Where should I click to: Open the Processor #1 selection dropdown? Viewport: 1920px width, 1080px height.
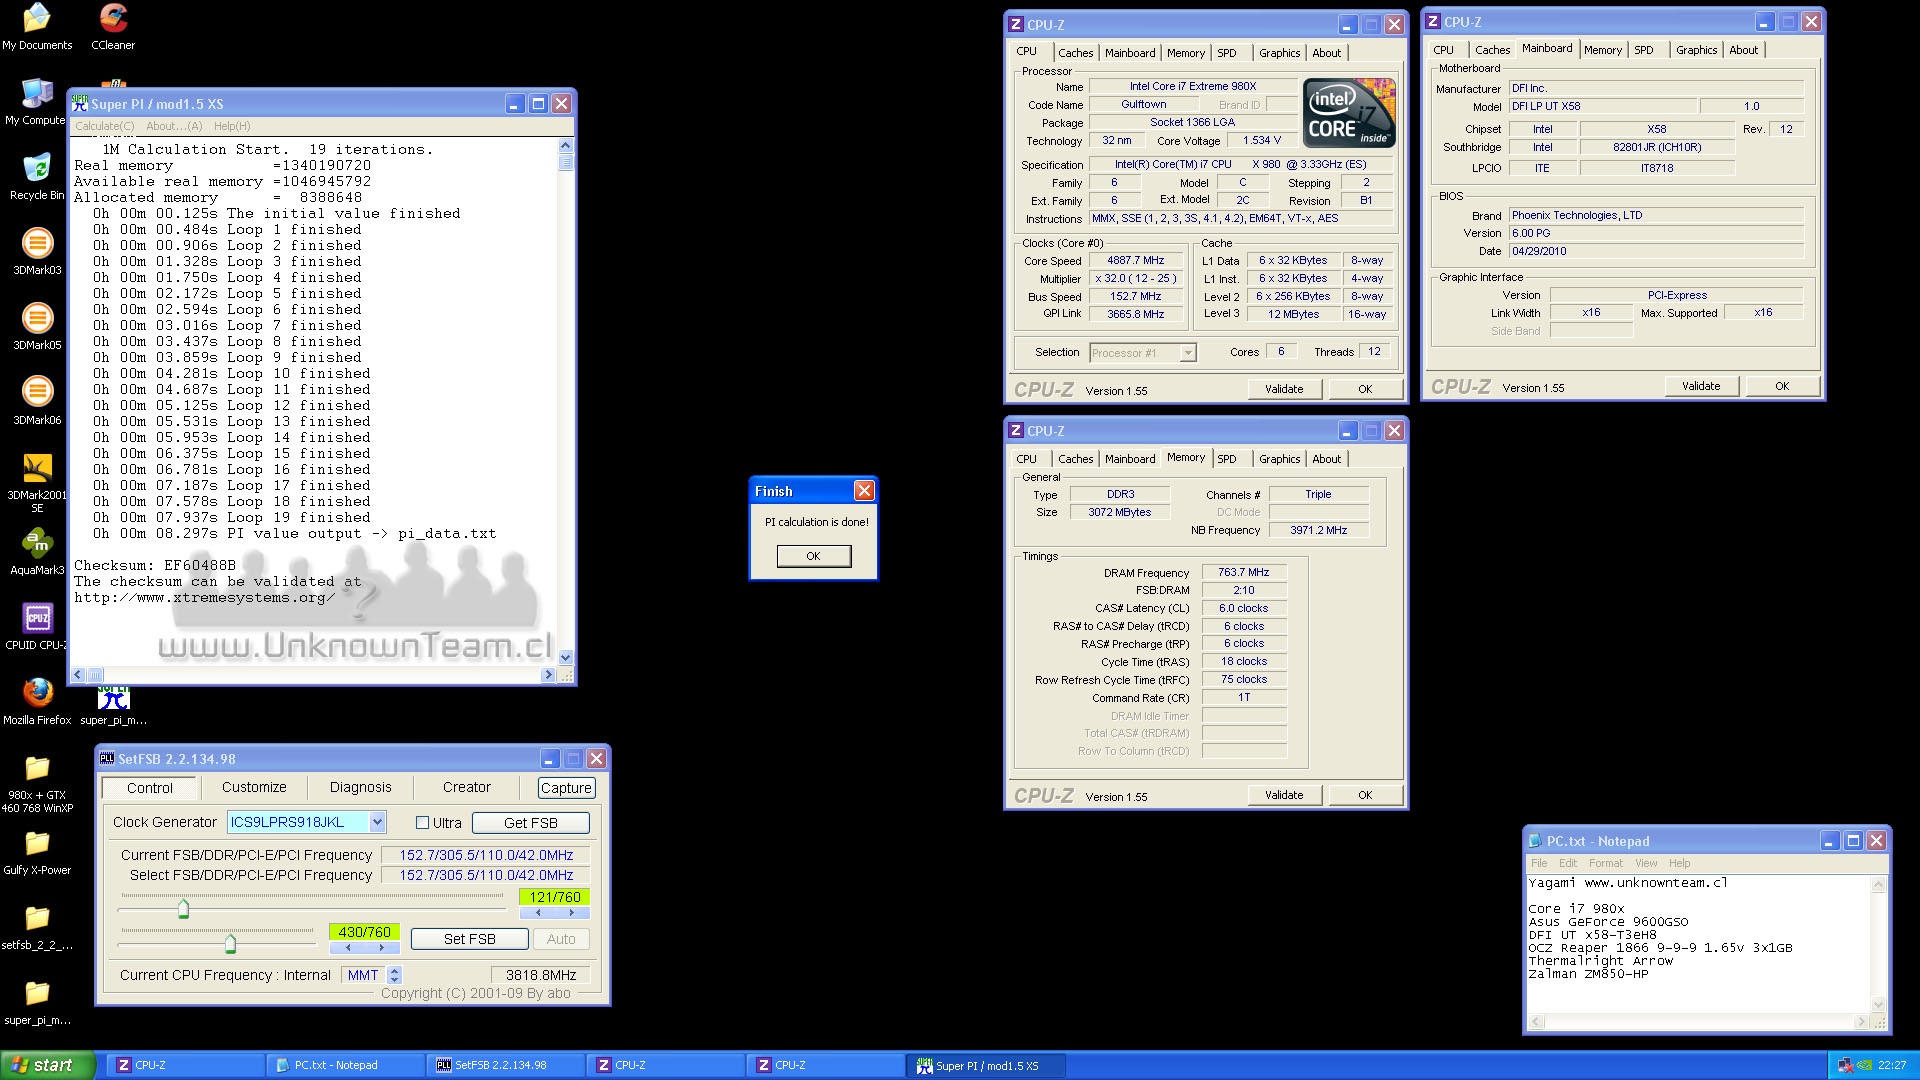click(x=1187, y=353)
